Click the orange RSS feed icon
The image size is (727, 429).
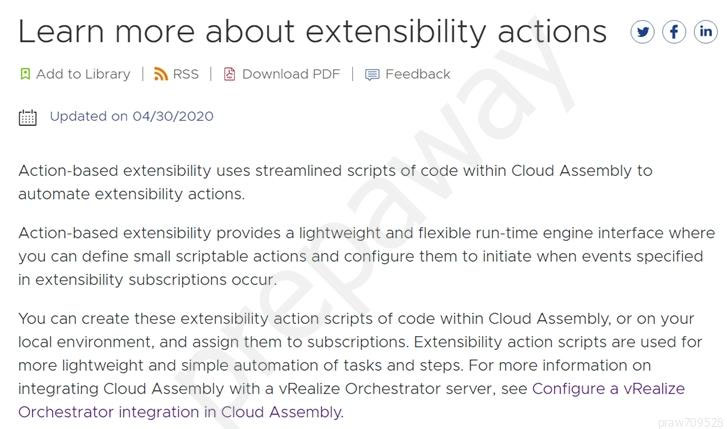(160, 74)
